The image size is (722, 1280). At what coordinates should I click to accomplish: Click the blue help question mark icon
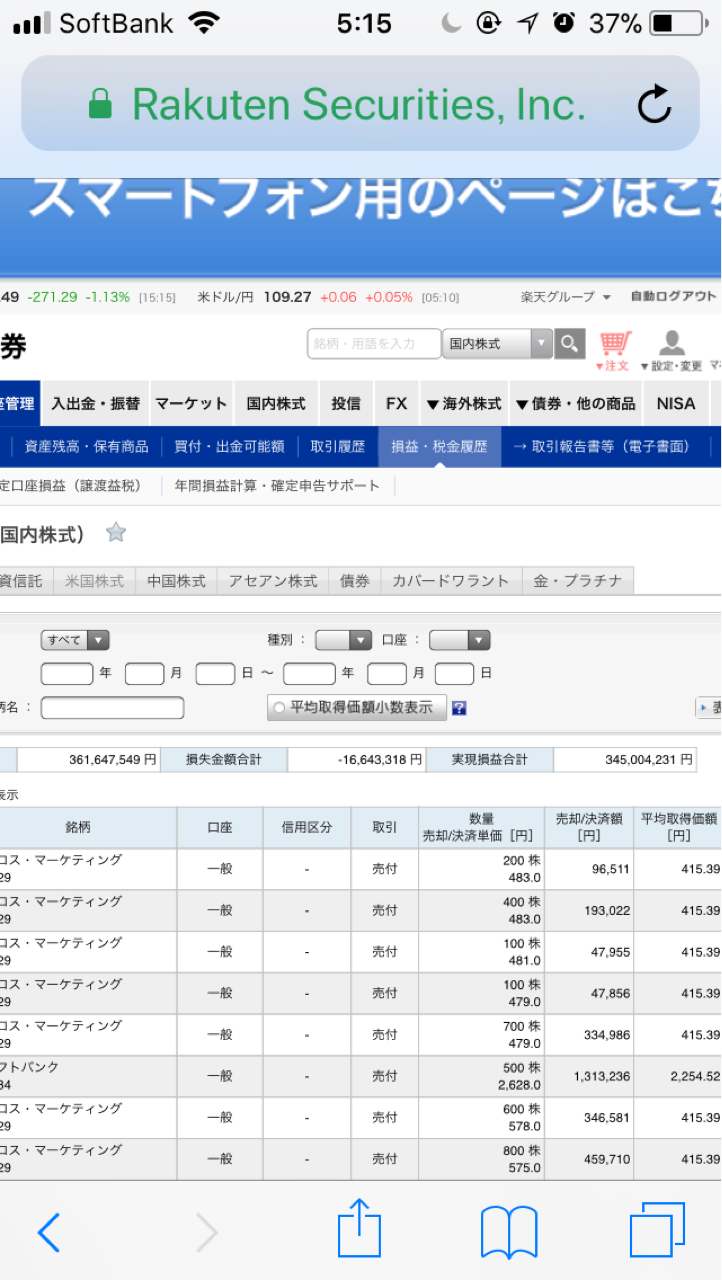point(459,708)
